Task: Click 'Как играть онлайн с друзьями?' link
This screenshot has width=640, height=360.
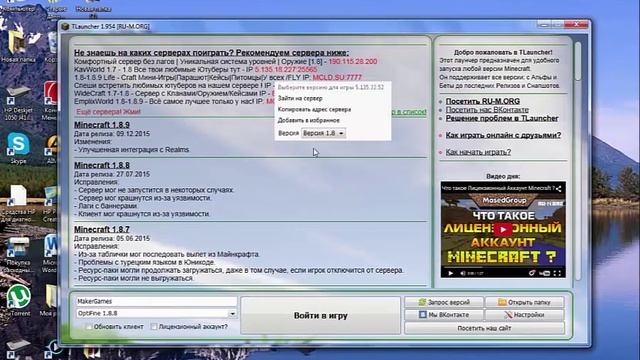Action: coord(503,135)
